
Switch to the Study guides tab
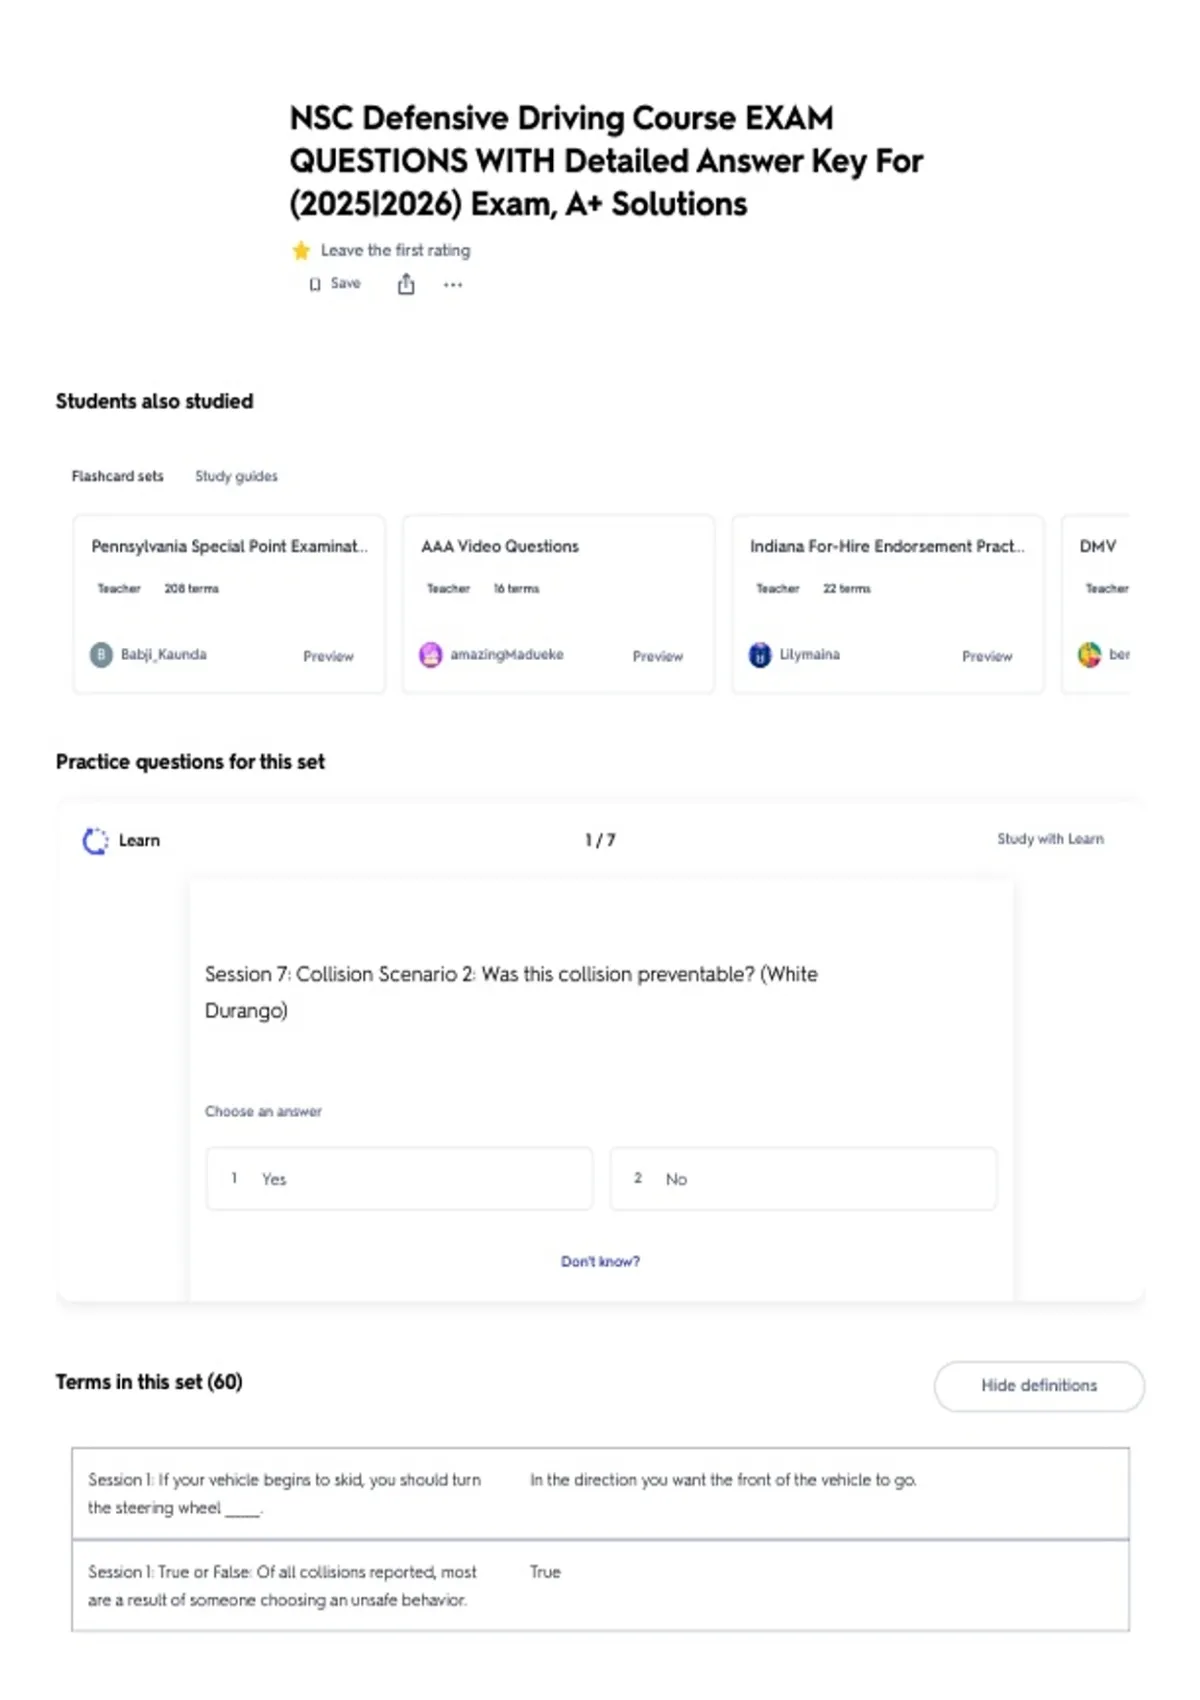tap(236, 476)
